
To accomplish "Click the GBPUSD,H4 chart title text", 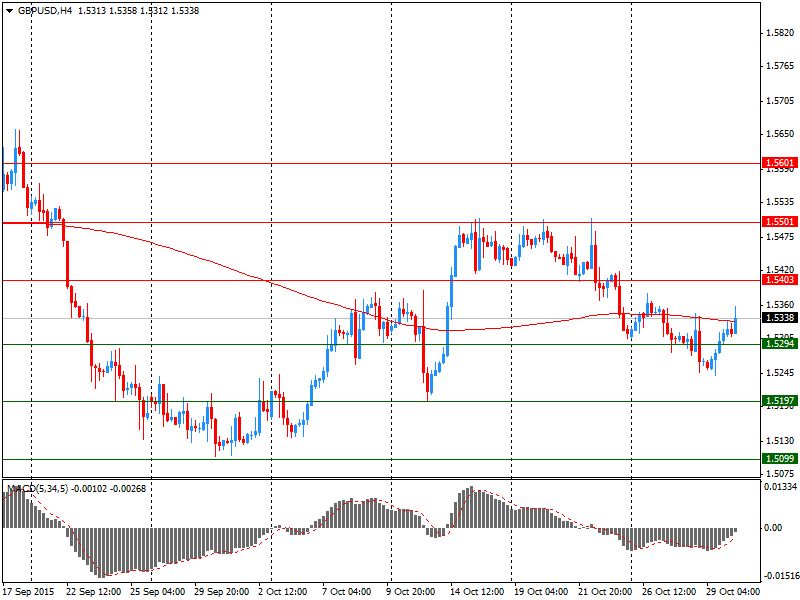I will (45, 11).
